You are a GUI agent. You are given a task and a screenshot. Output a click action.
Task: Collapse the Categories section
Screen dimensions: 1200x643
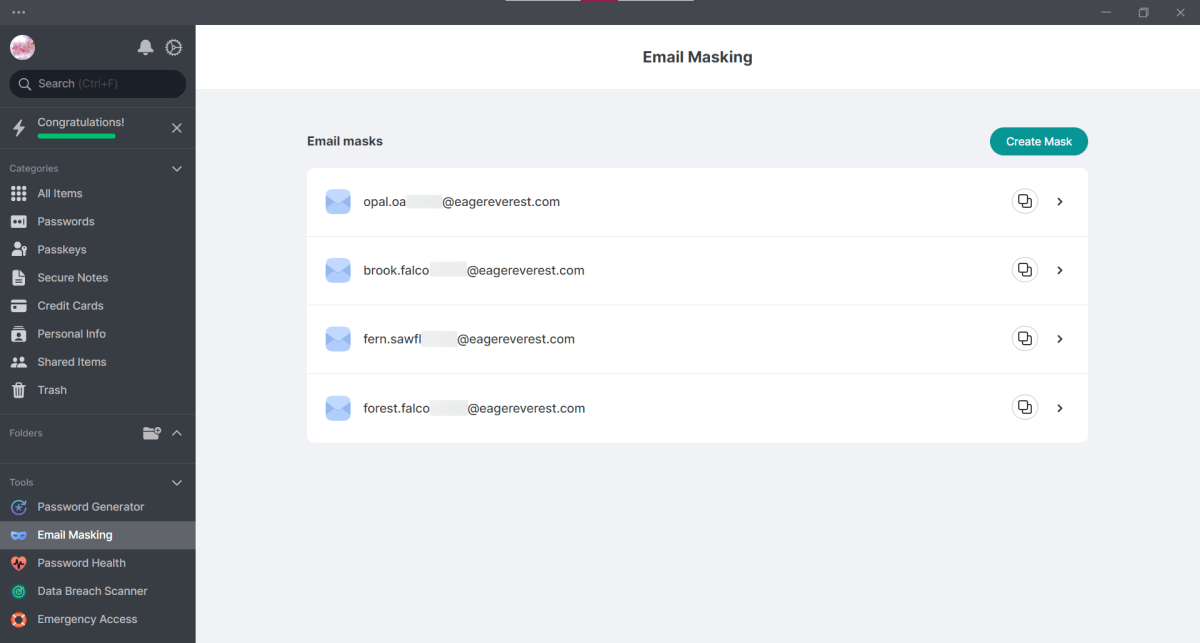[x=177, y=169]
